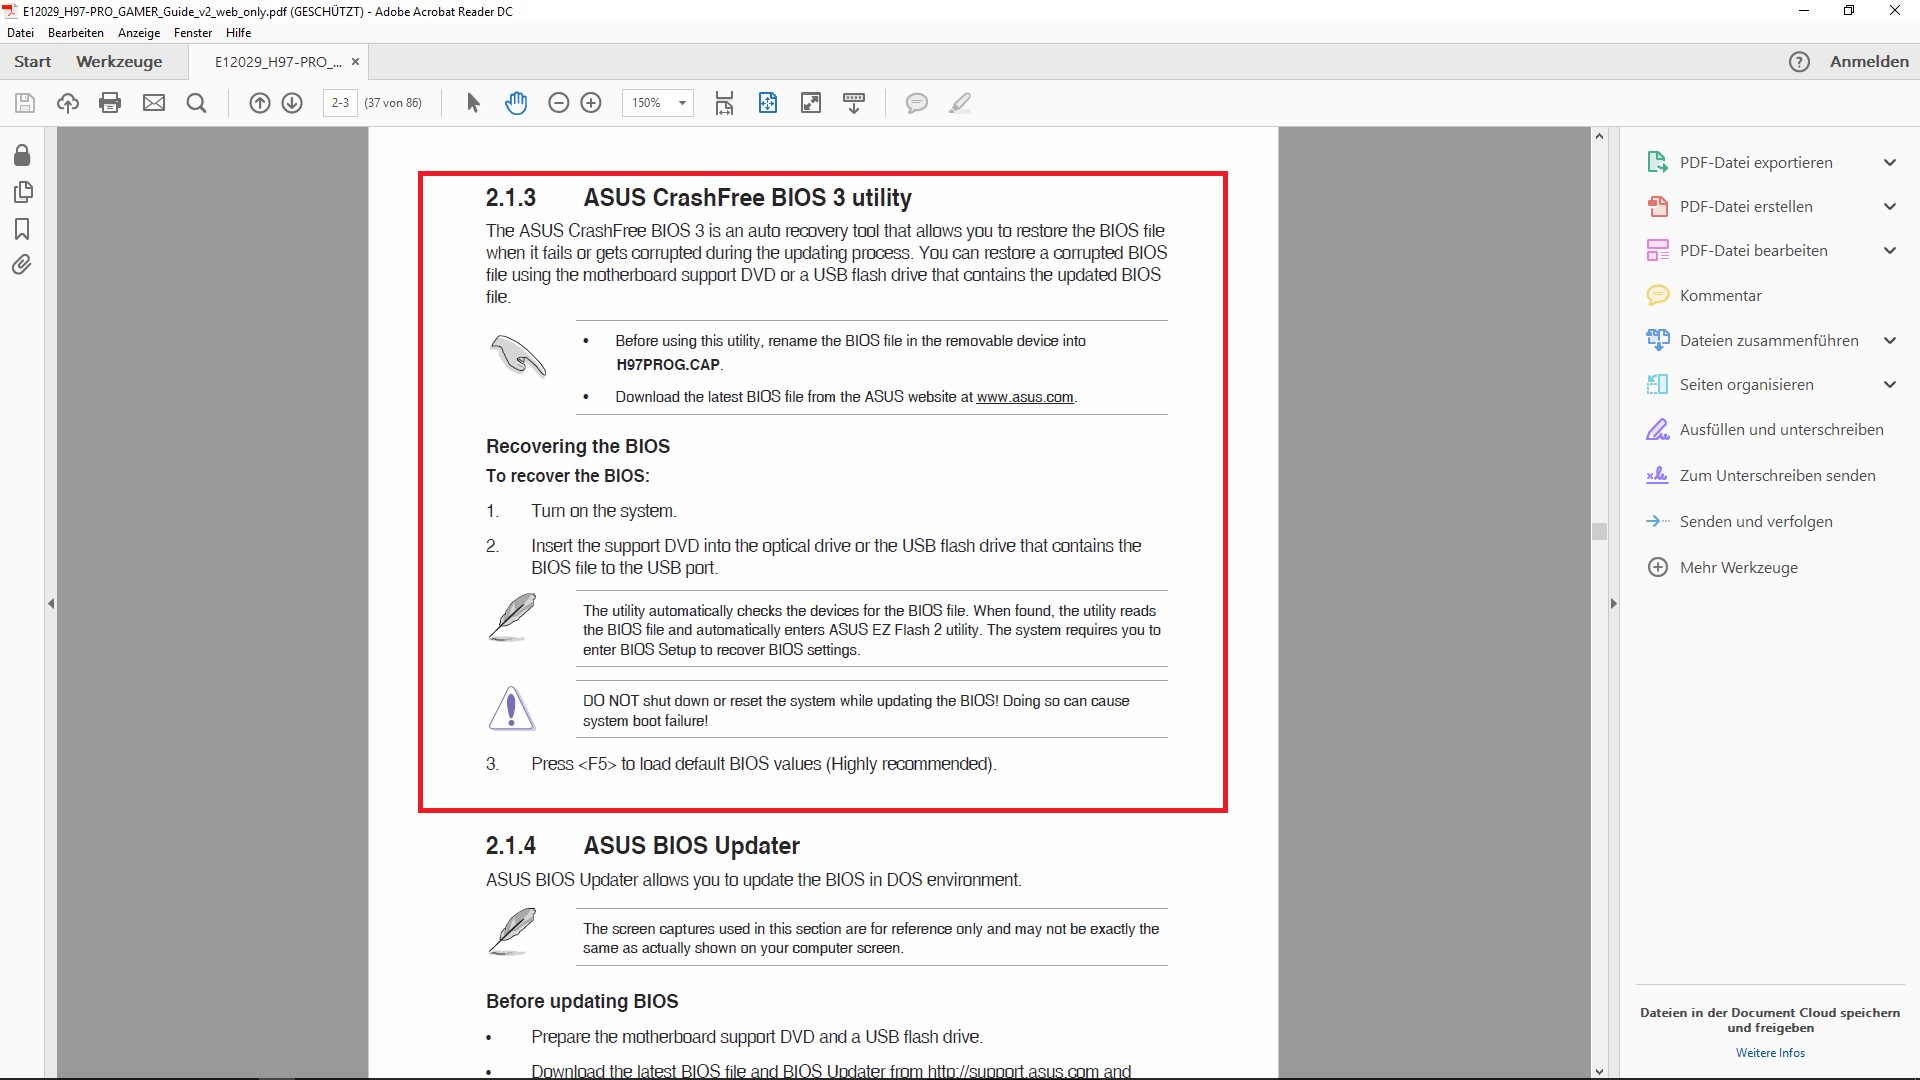
Task: Click the Anmelden sign-in button
Action: click(1869, 62)
